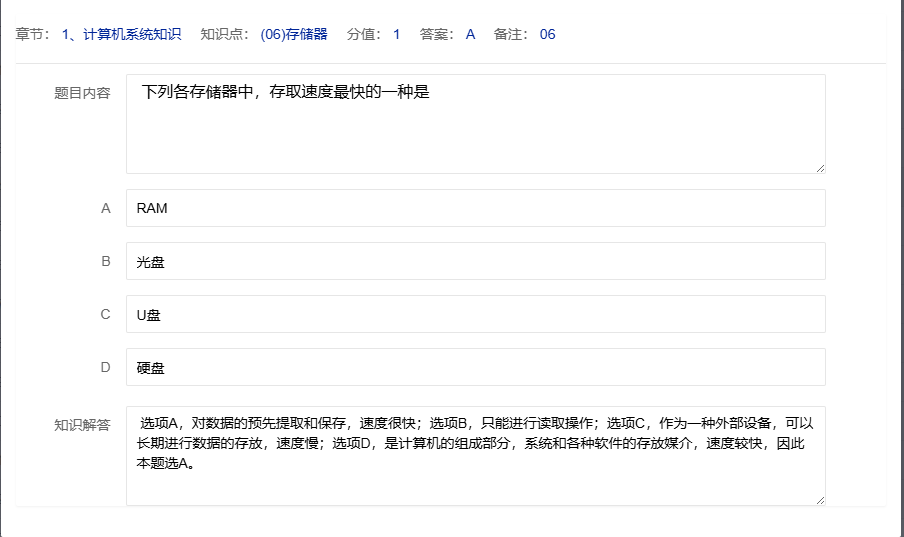904x537 pixels.
Task: Click the 备注 label in header
Action: pyautogui.click(x=511, y=34)
